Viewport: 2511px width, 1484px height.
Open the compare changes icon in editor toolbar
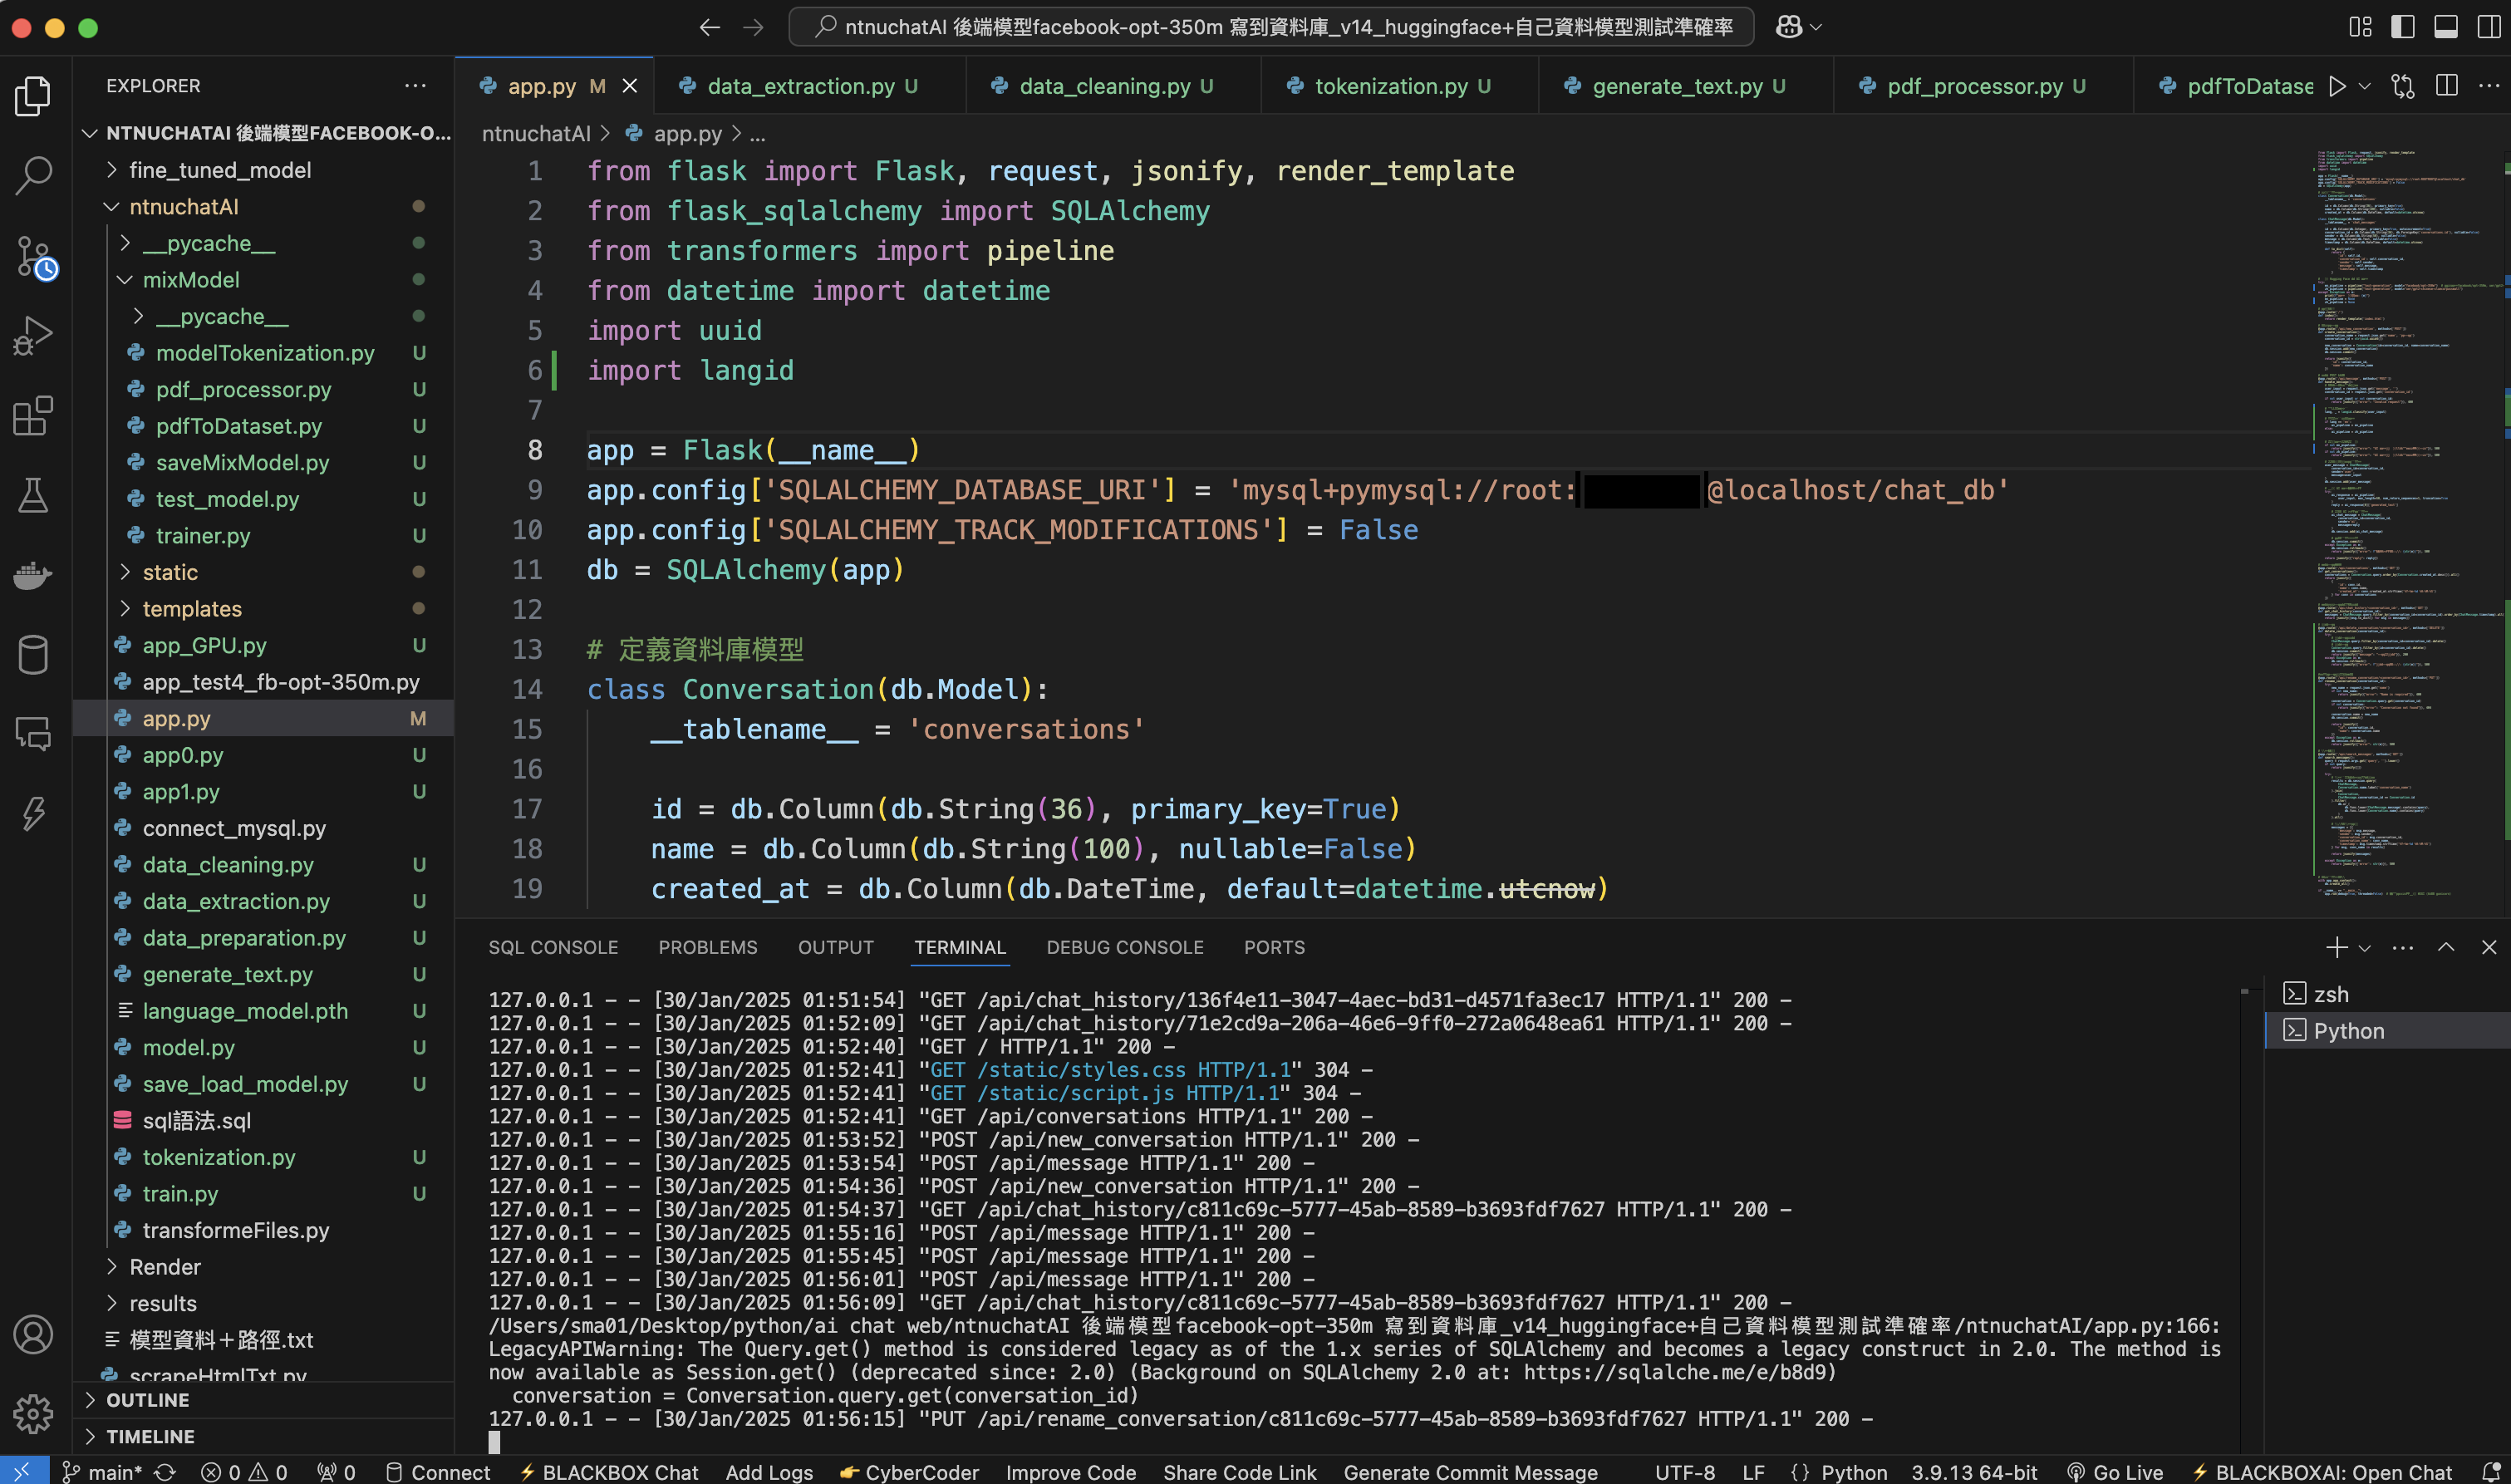point(2403,86)
